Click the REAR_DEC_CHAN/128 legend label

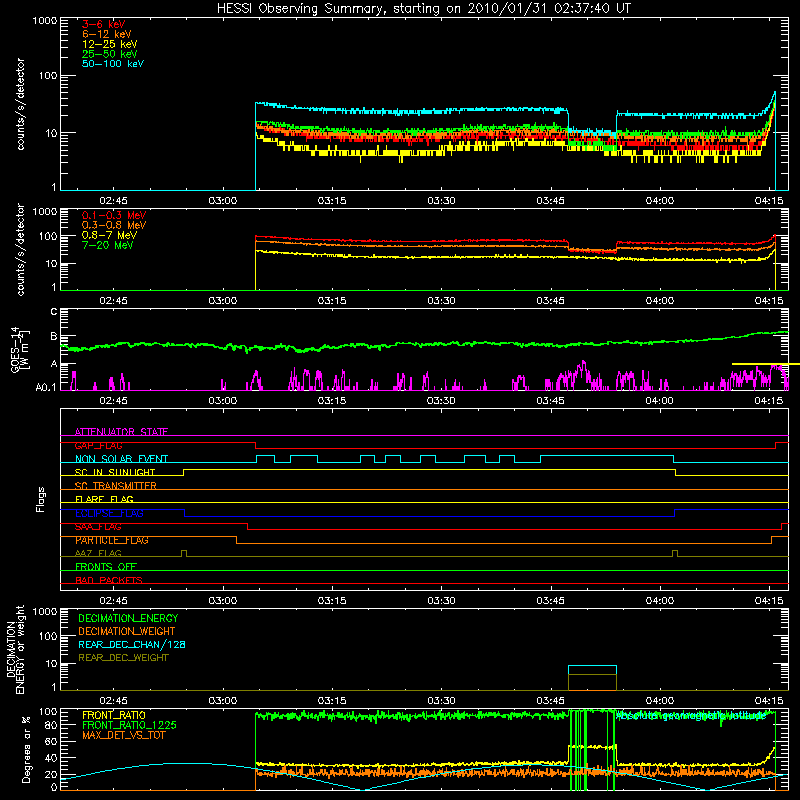point(132,644)
